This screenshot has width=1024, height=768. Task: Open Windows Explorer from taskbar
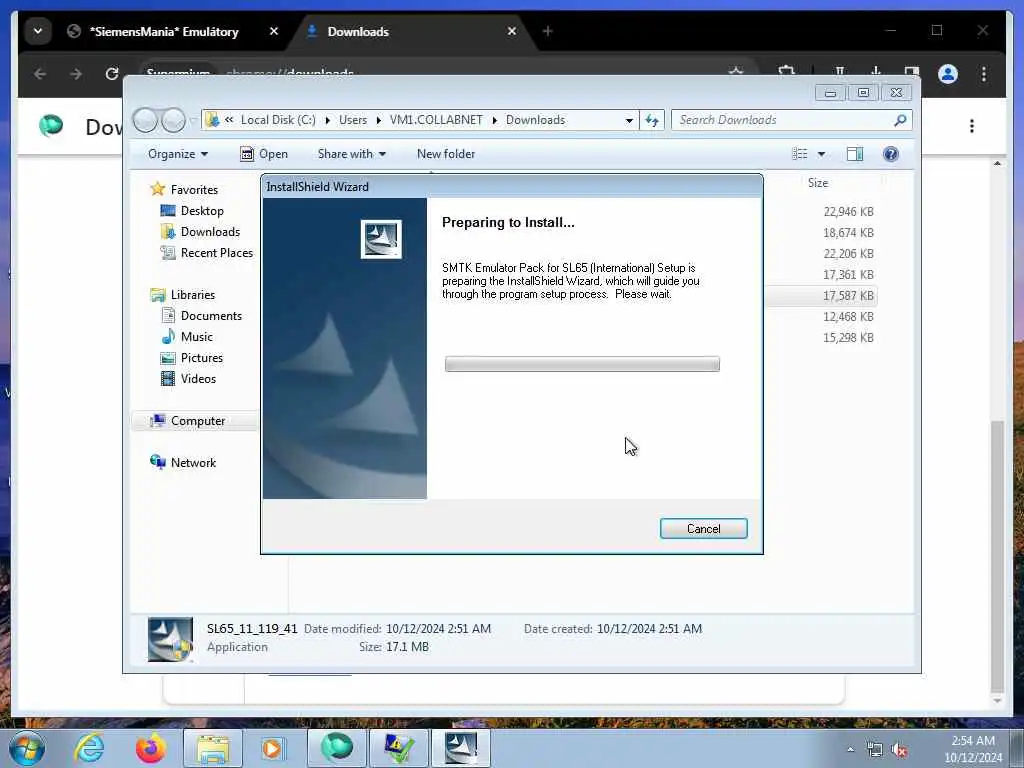click(x=213, y=748)
